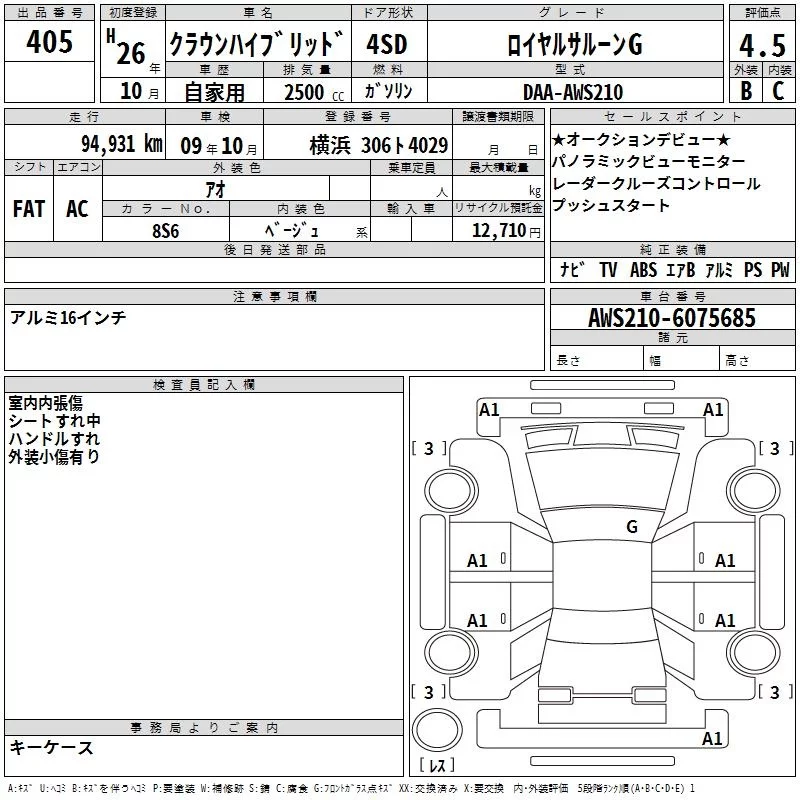
Task: Click the 検査員記入欄 section header
Action: pos(204,384)
